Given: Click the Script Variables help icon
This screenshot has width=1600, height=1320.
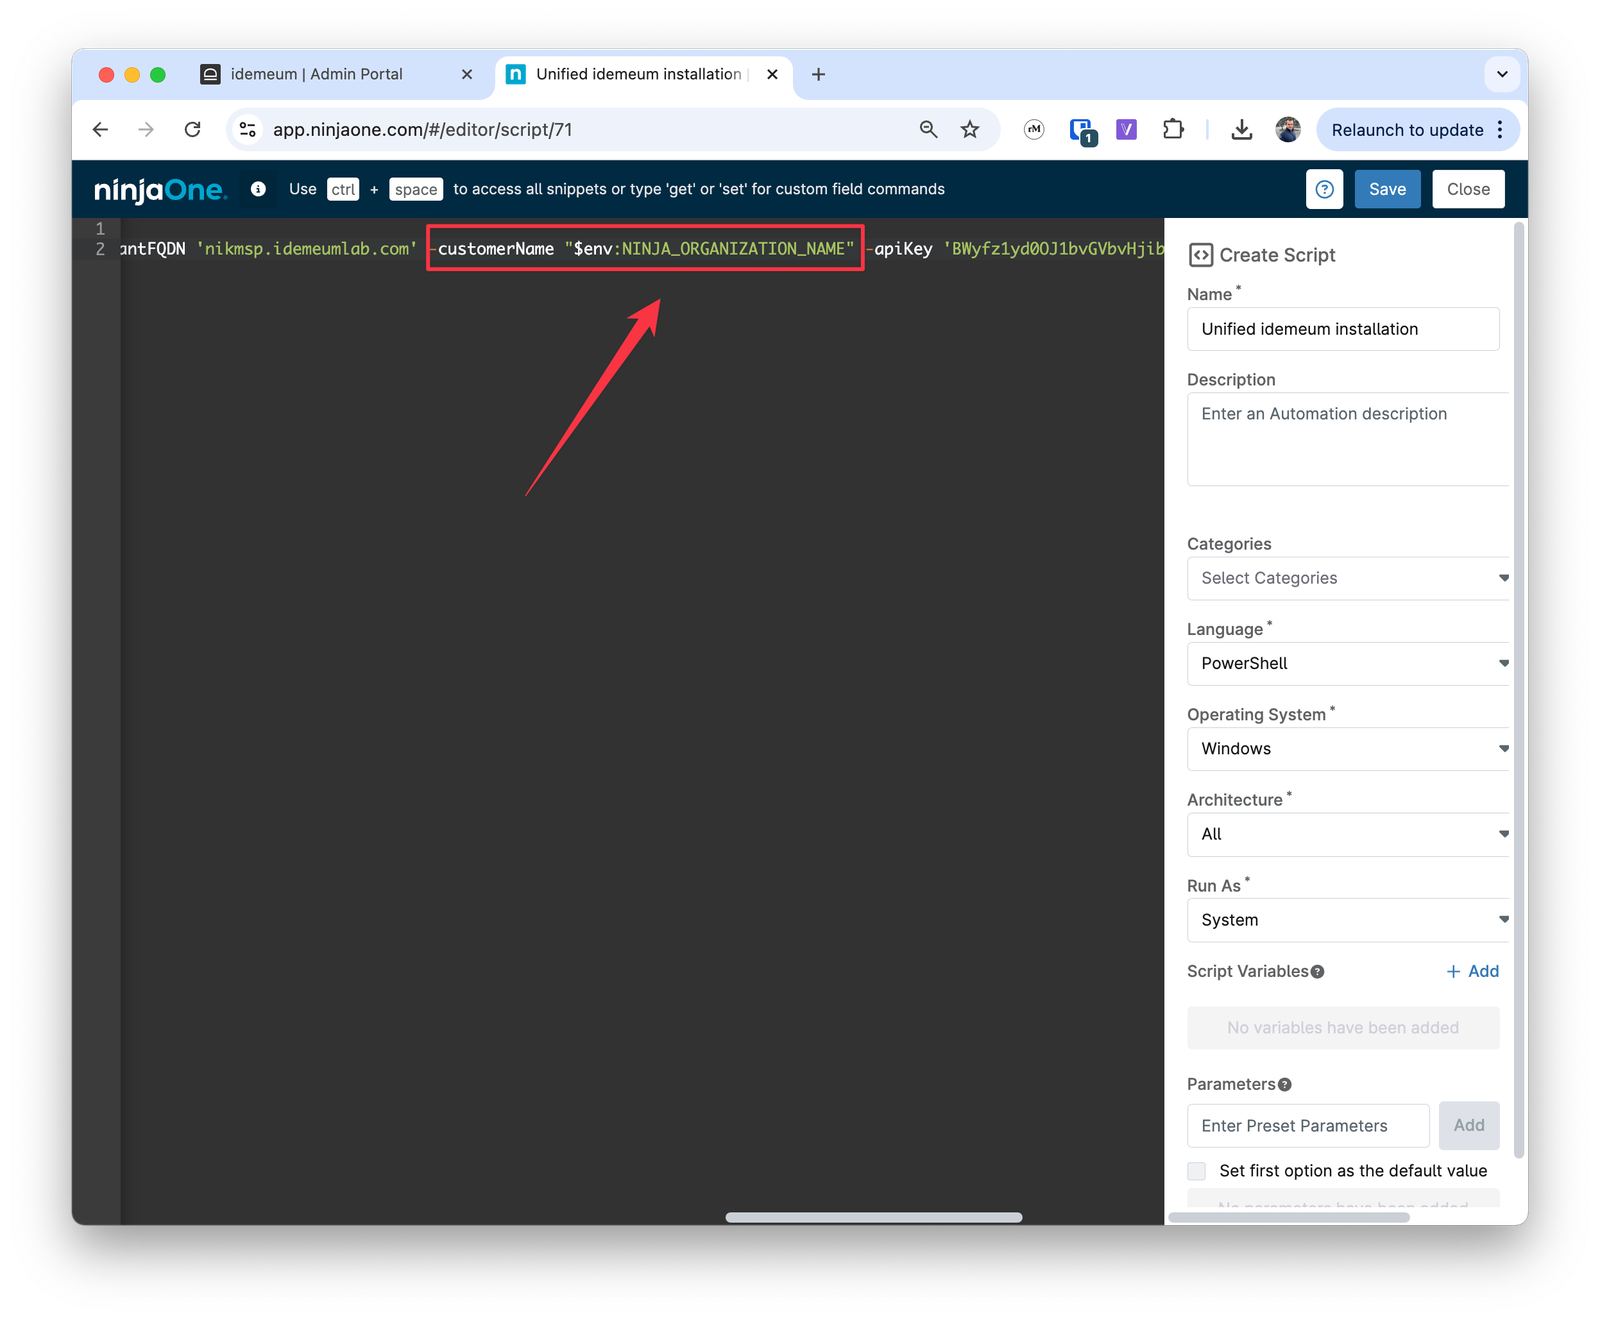Looking at the screenshot, I should pos(1317,972).
